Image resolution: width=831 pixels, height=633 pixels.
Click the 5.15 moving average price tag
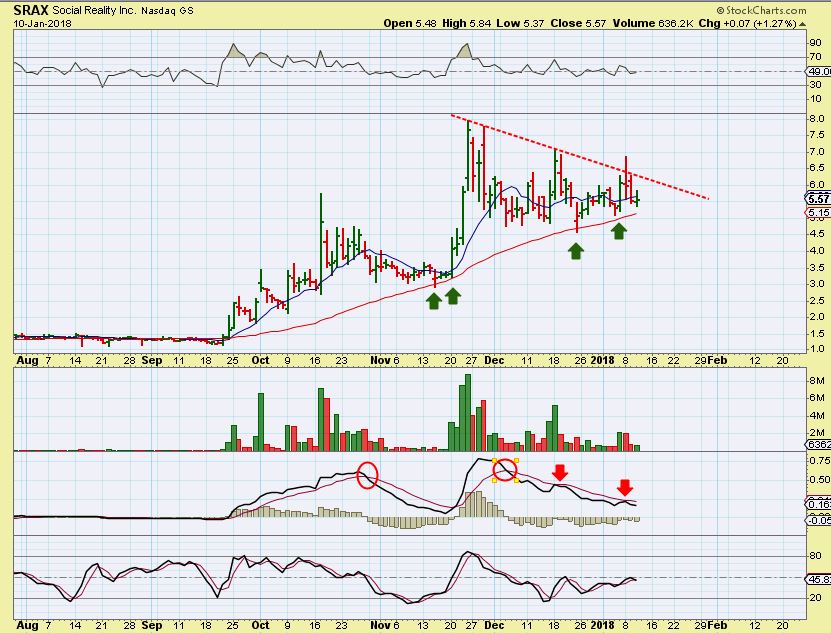818,213
